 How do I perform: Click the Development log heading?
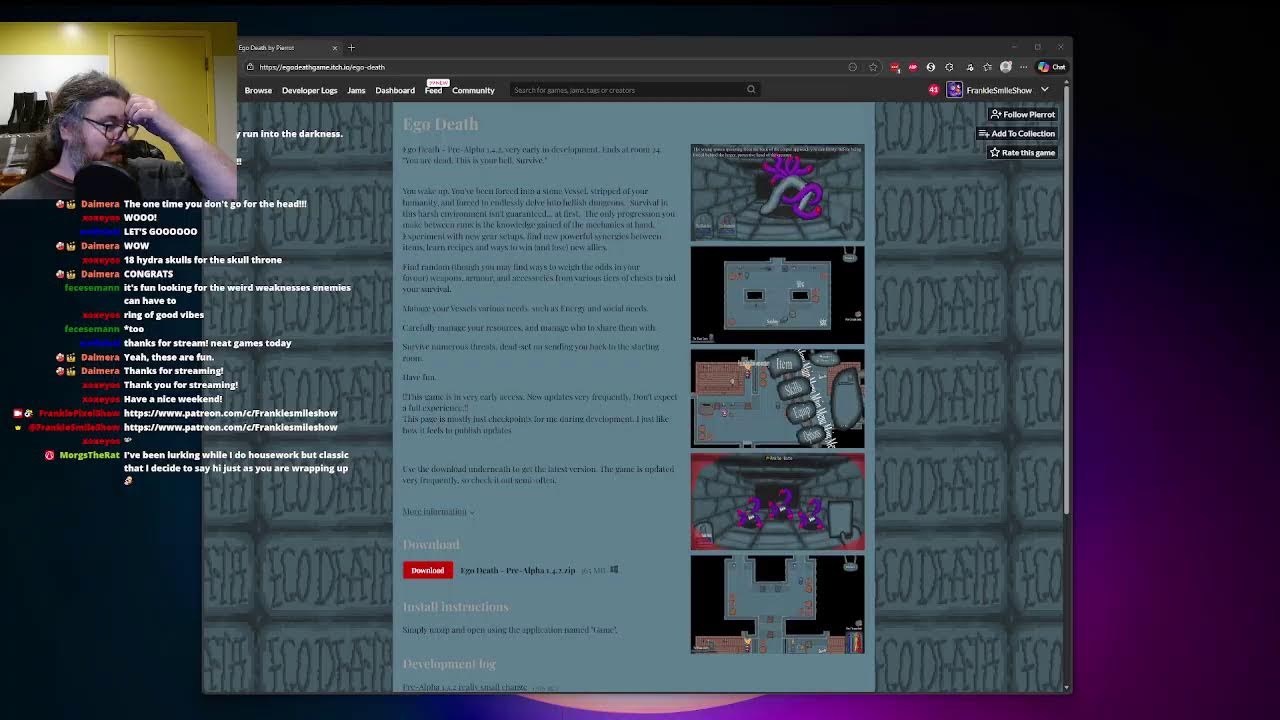pos(449,664)
